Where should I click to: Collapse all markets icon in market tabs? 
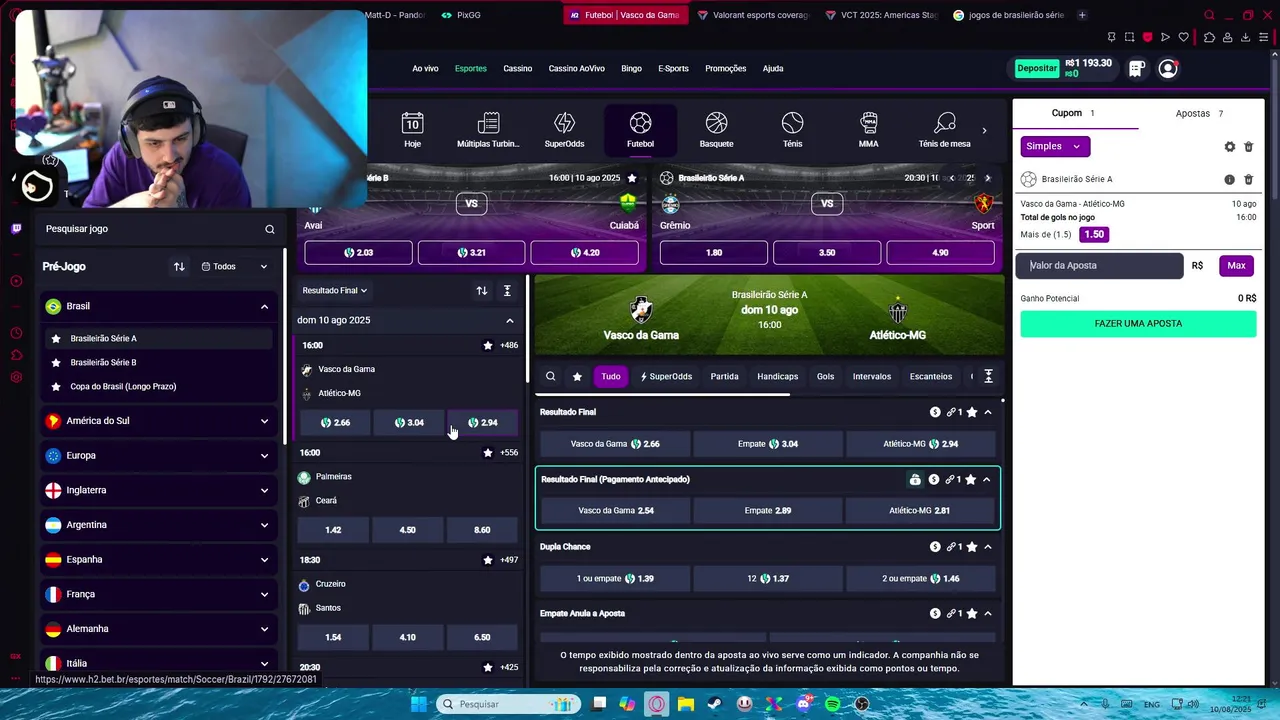988,376
